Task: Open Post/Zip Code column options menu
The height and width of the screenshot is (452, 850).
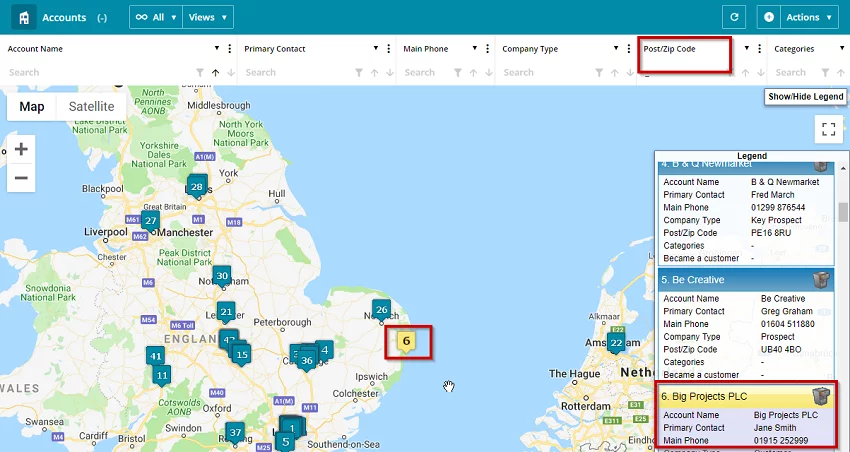Action: [760, 49]
